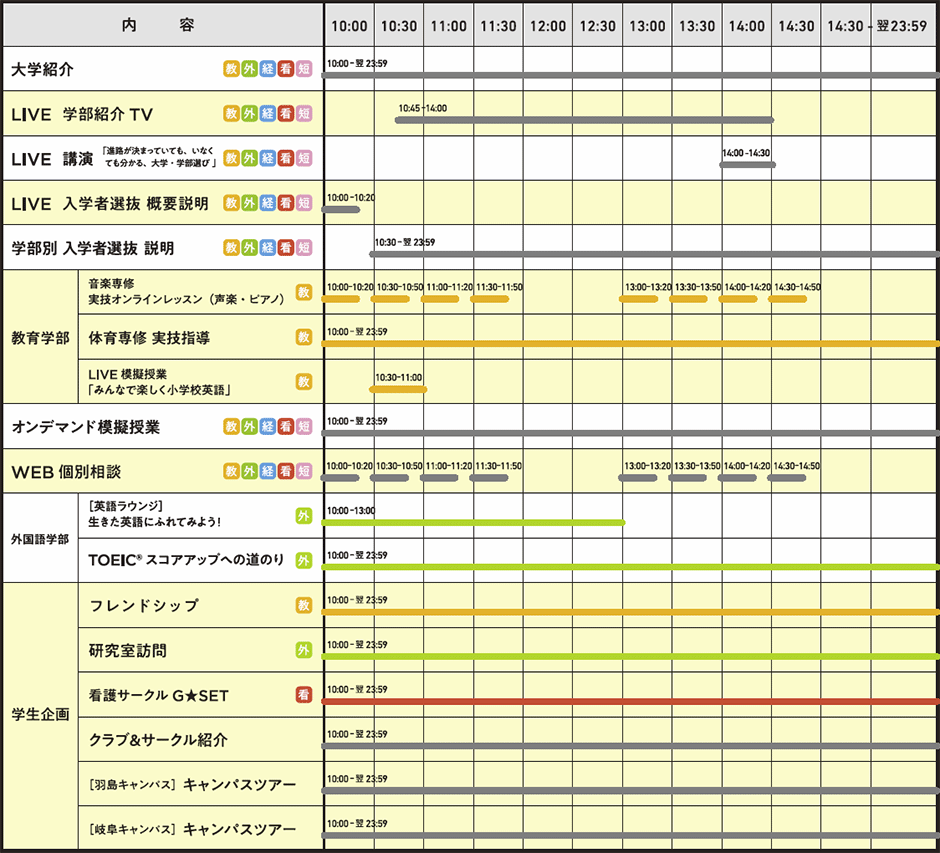Click the 14:30-14:50 gray bar in WEB 個別相談 row
The height and width of the screenshot is (853, 940).
[x=787, y=478]
